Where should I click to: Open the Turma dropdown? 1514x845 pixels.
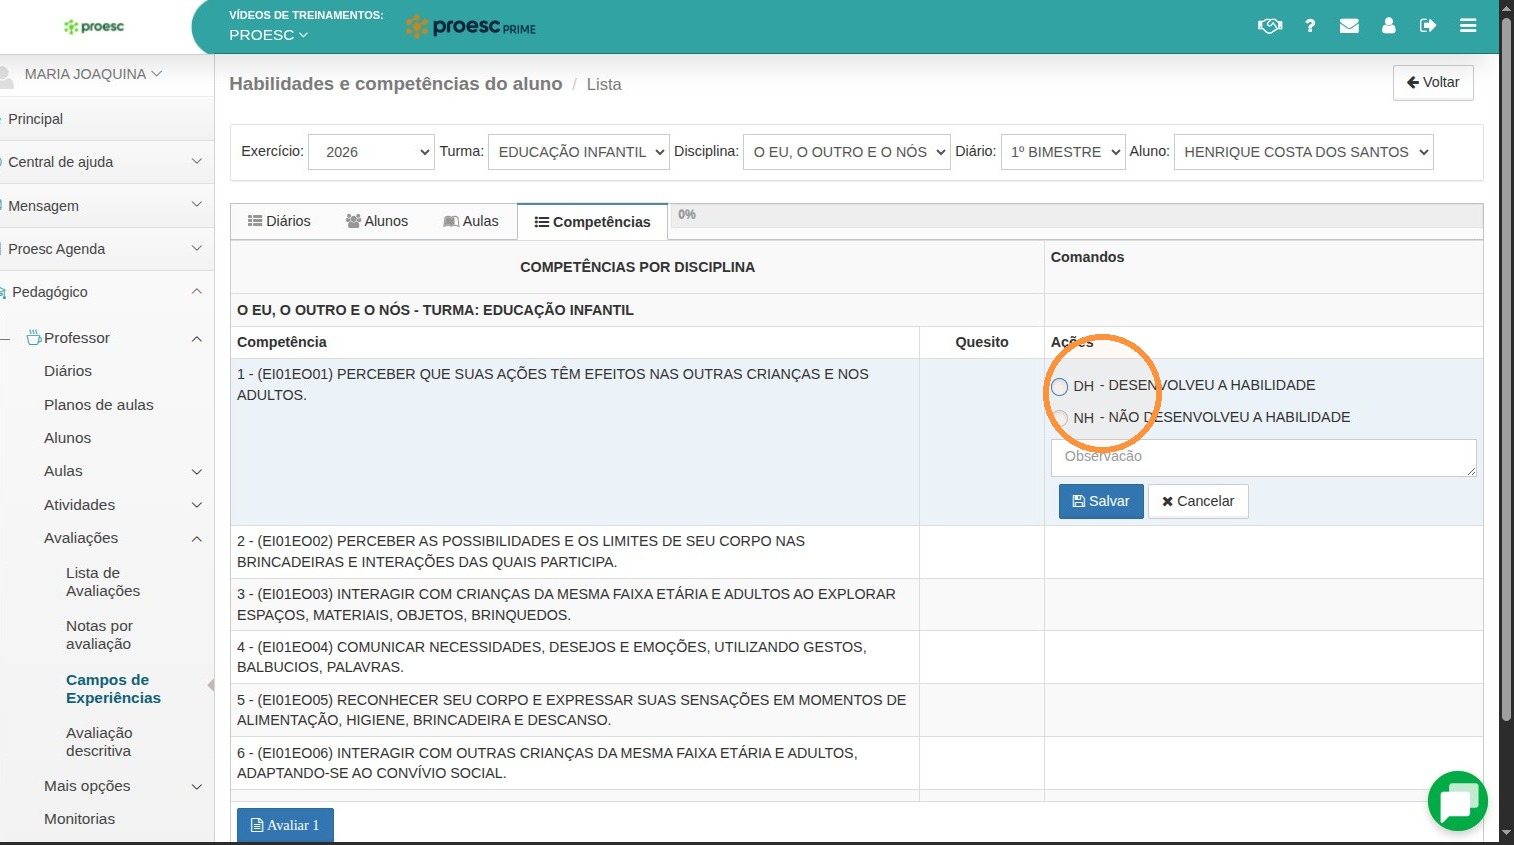[578, 152]
